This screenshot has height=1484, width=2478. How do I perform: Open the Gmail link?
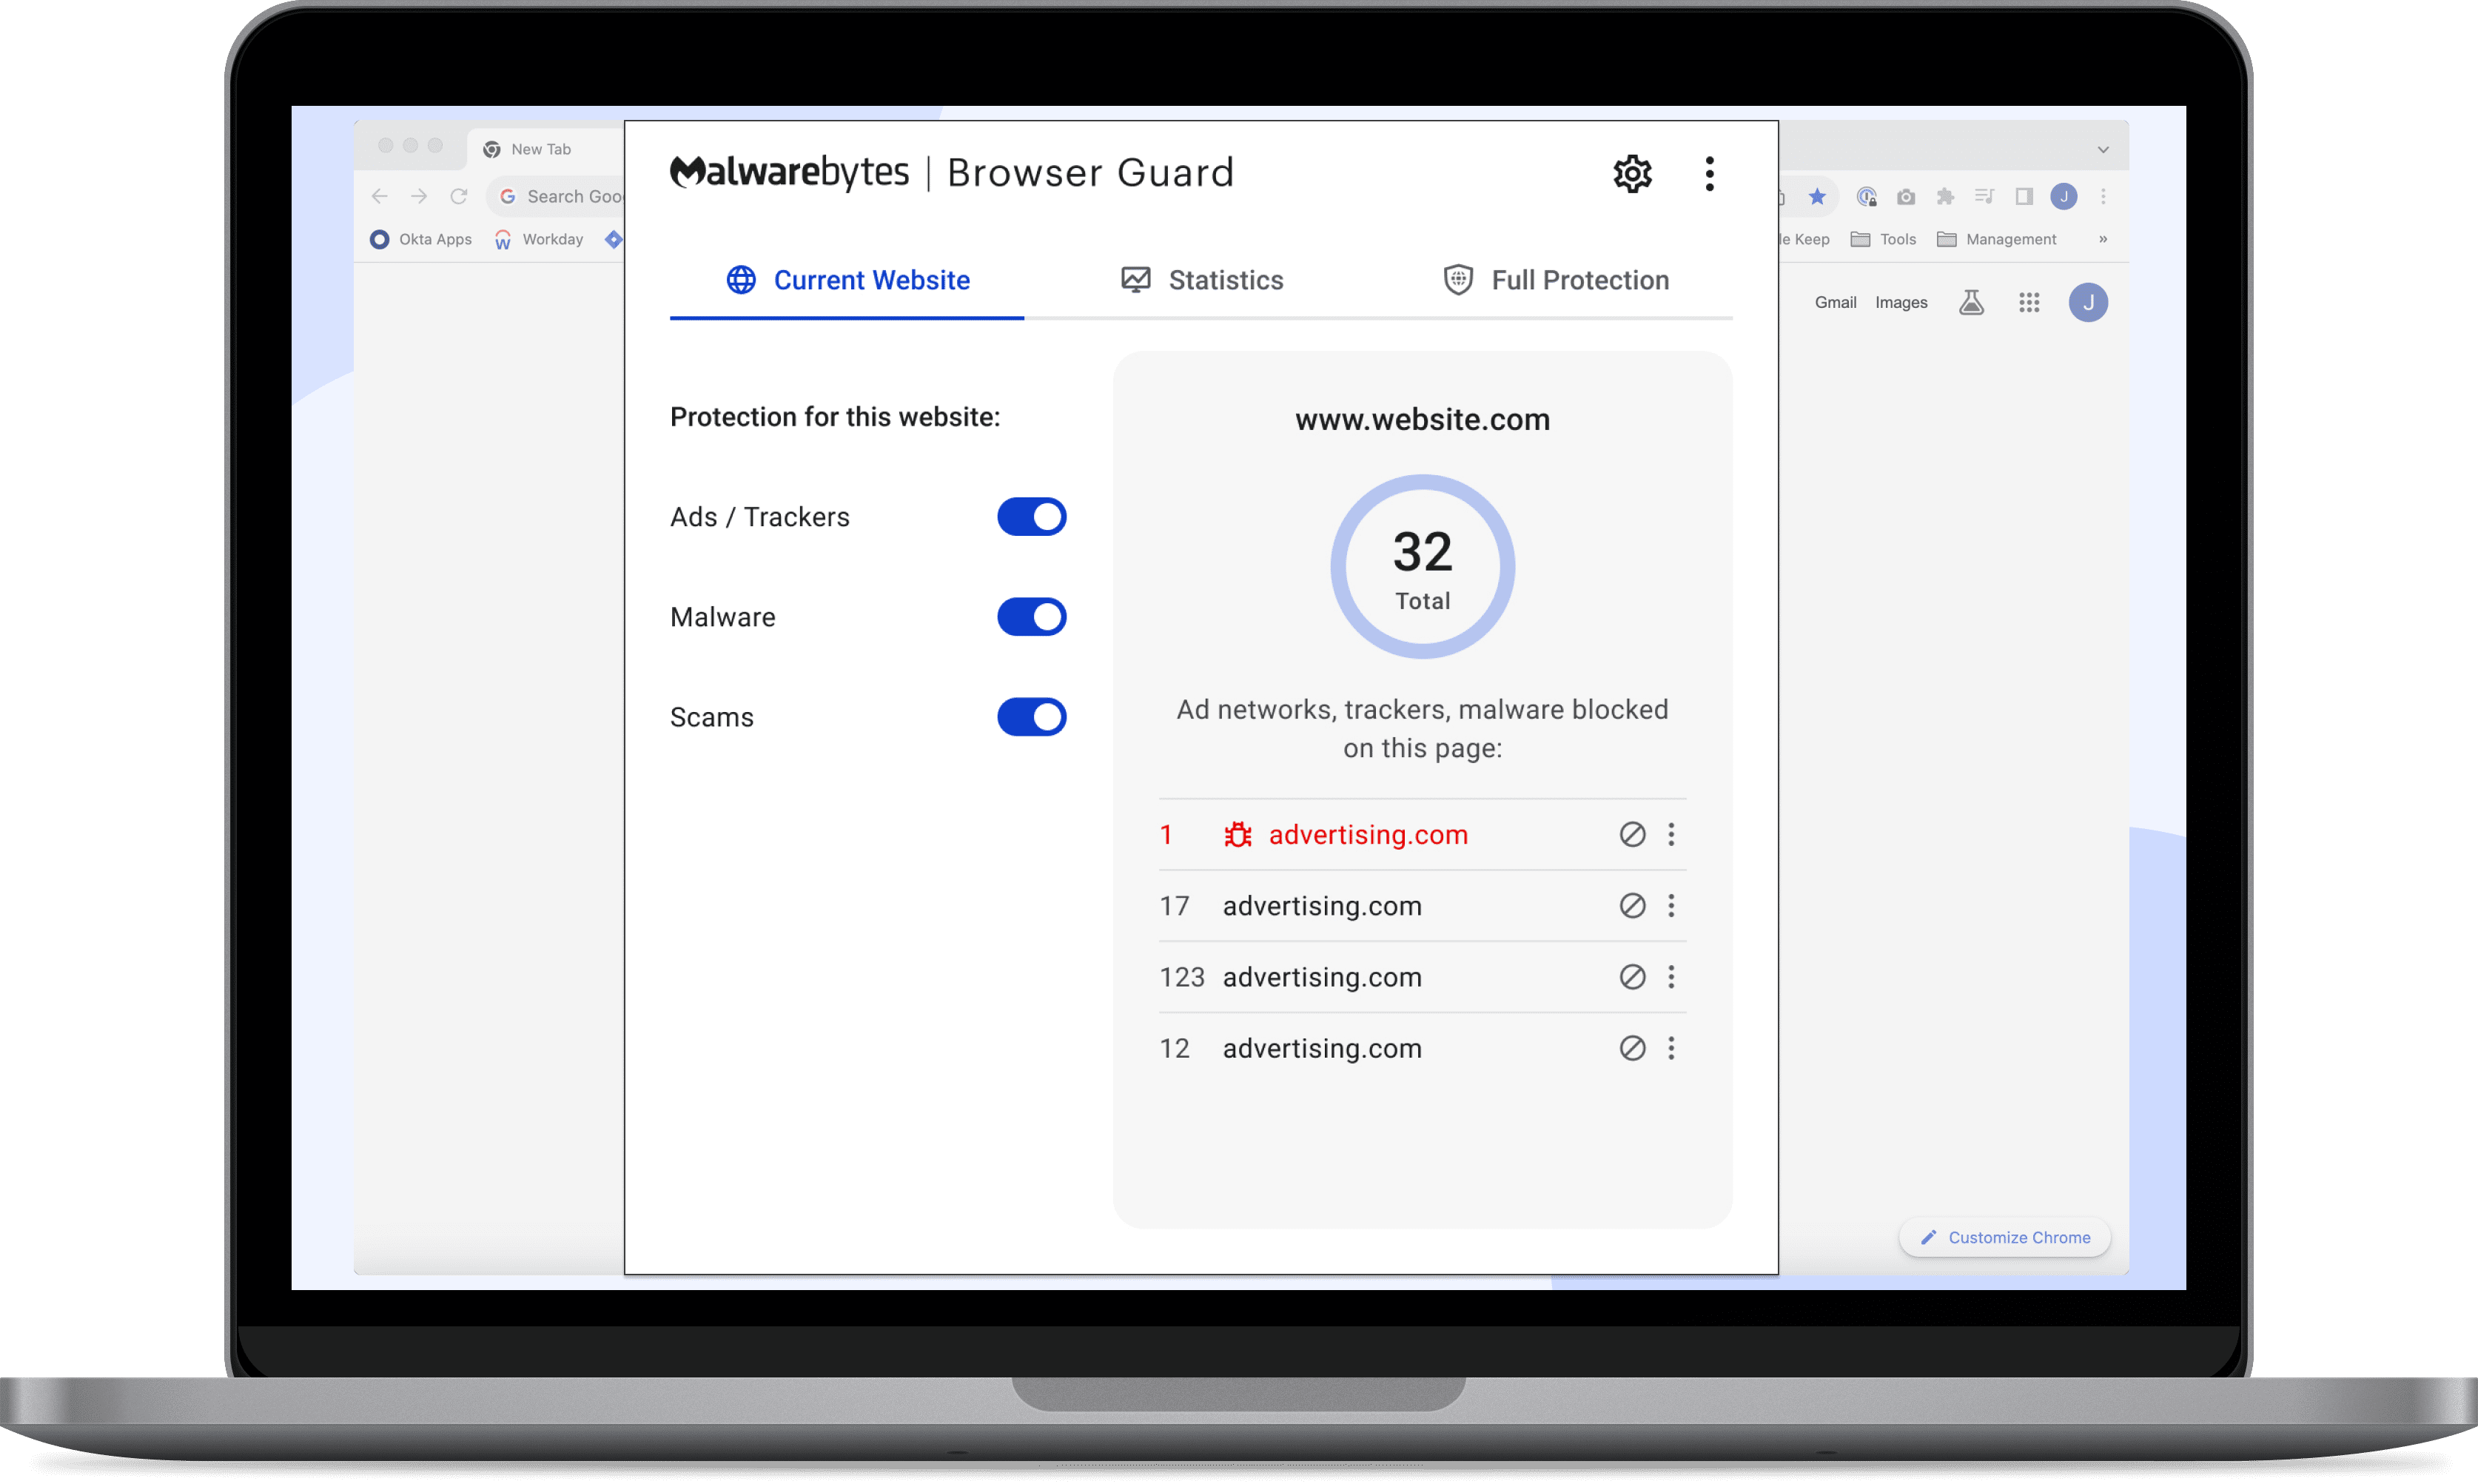[1835, 303]
